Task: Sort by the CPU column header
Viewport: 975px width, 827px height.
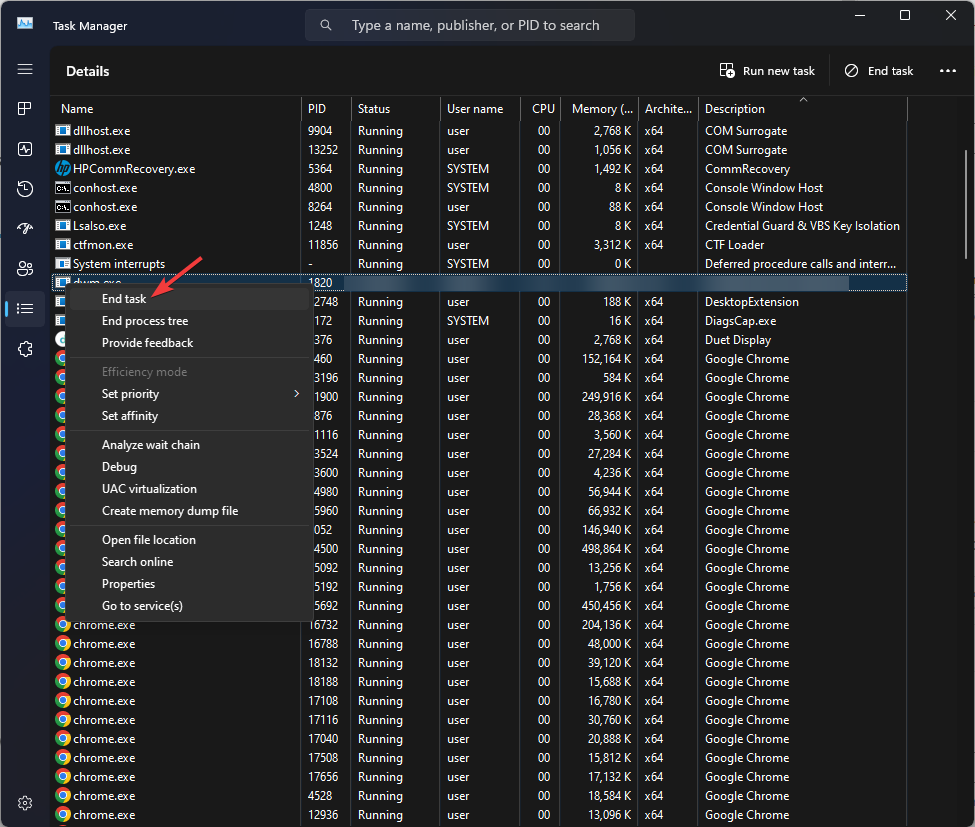Action: pos(540,109)
